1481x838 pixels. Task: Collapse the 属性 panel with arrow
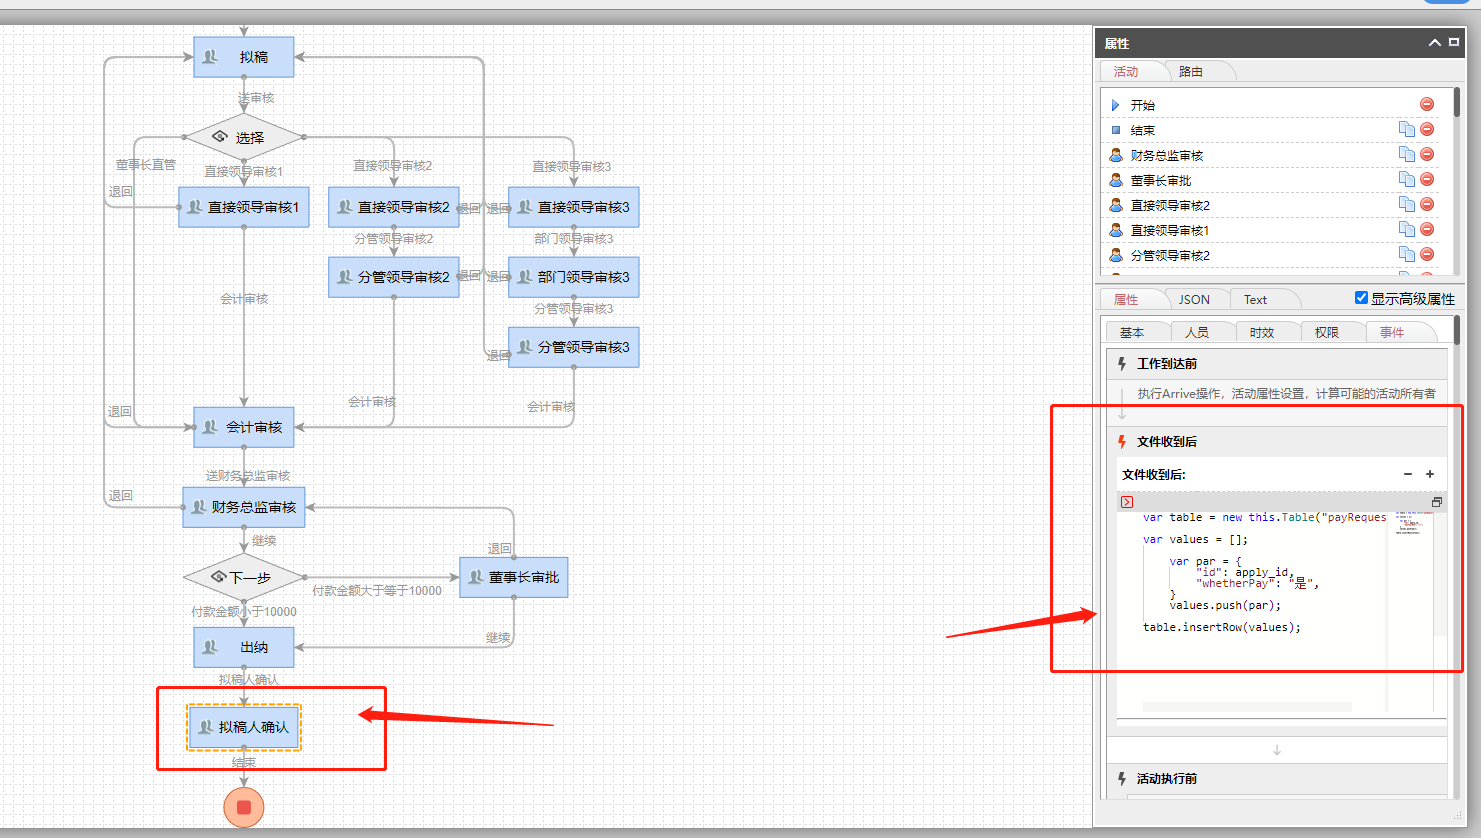[1435, 43]
